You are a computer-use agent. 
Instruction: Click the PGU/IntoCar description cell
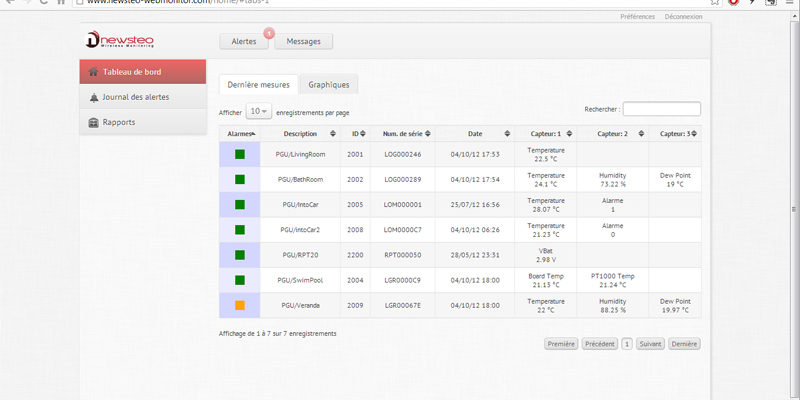[301, 205]
